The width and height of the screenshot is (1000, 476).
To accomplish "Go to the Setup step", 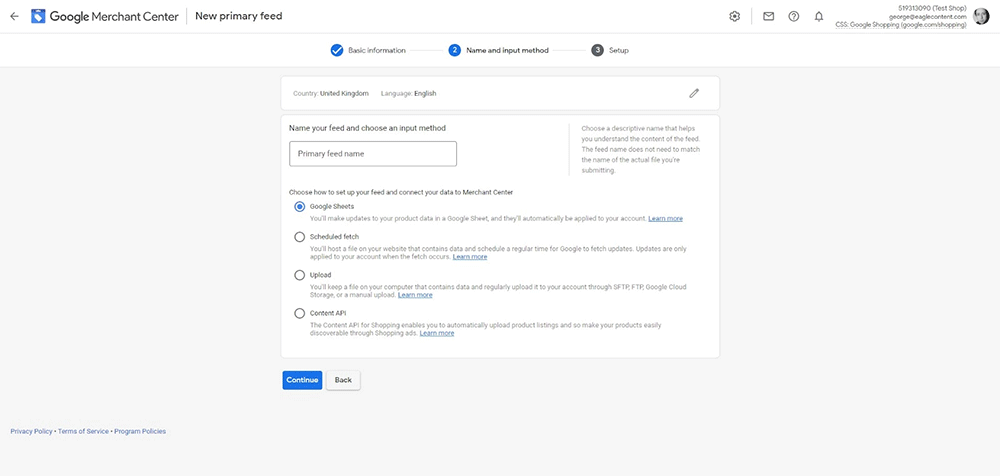I will pyautogui.click(x=610, y=50).
